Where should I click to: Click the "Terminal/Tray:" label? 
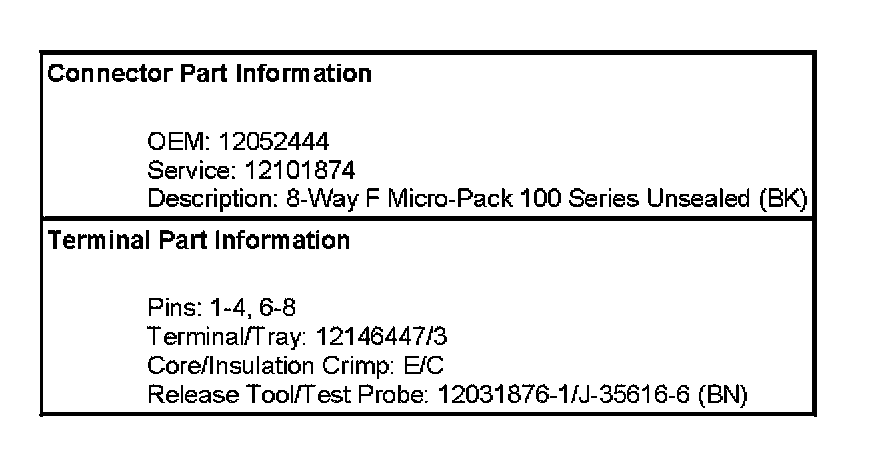215,337
